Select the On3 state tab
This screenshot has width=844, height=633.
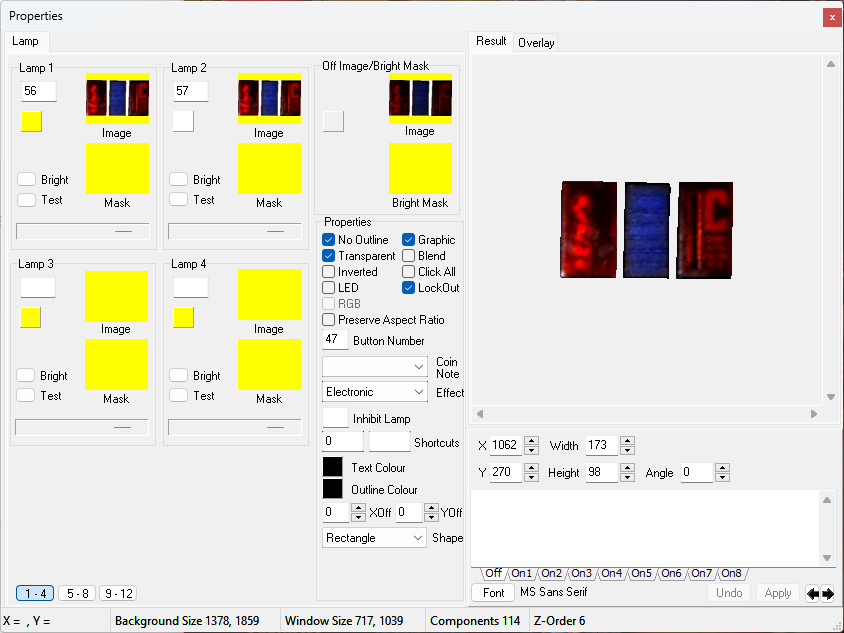pos(581,573)
